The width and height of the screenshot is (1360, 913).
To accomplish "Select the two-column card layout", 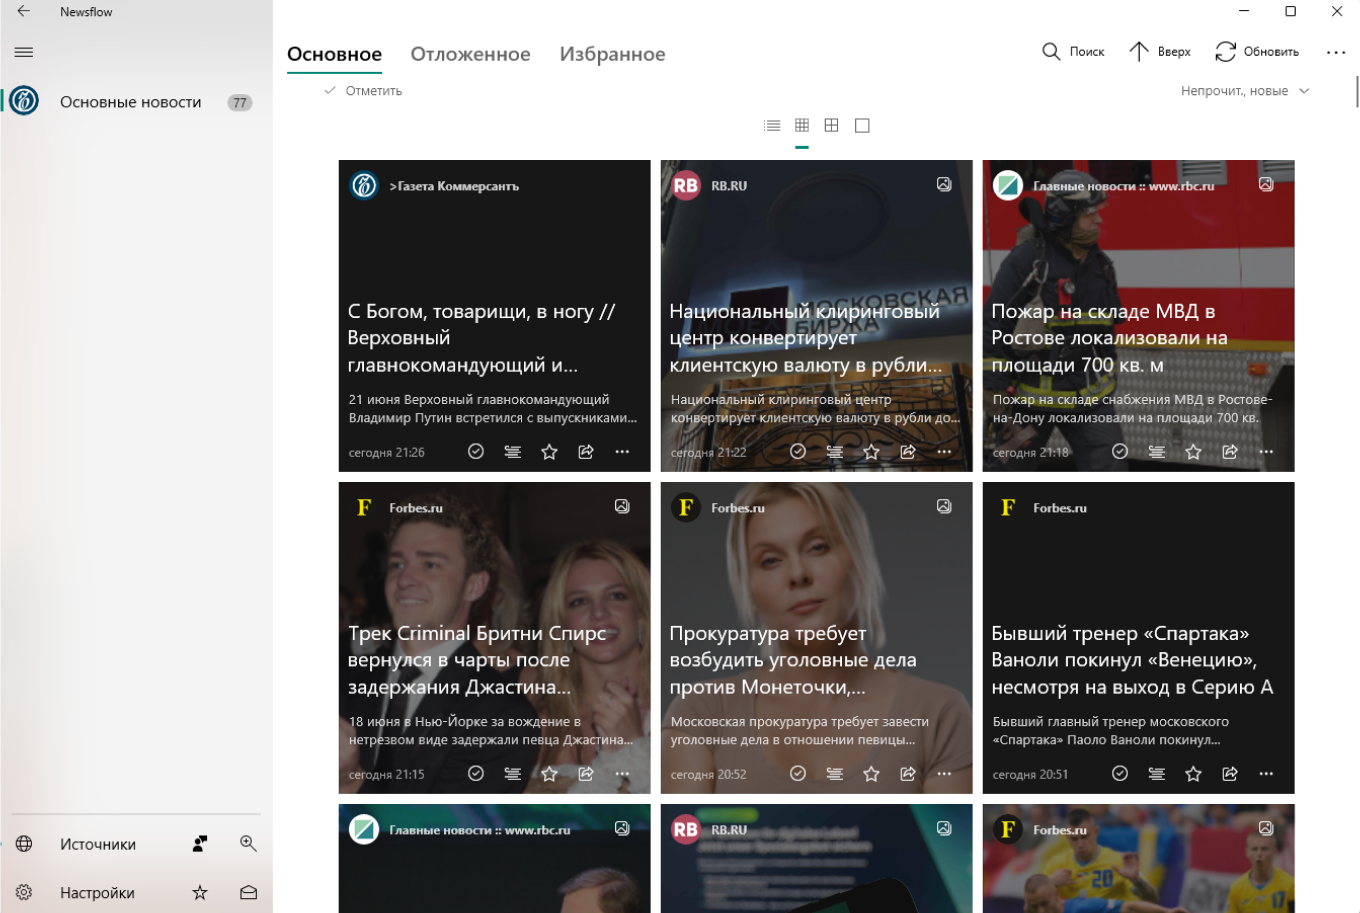I will click(x=830, y=125).
